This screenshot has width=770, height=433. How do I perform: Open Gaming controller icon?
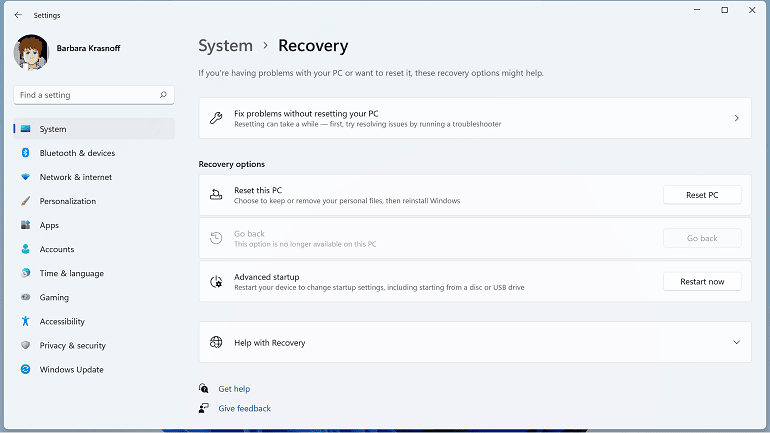coord(26,297)
